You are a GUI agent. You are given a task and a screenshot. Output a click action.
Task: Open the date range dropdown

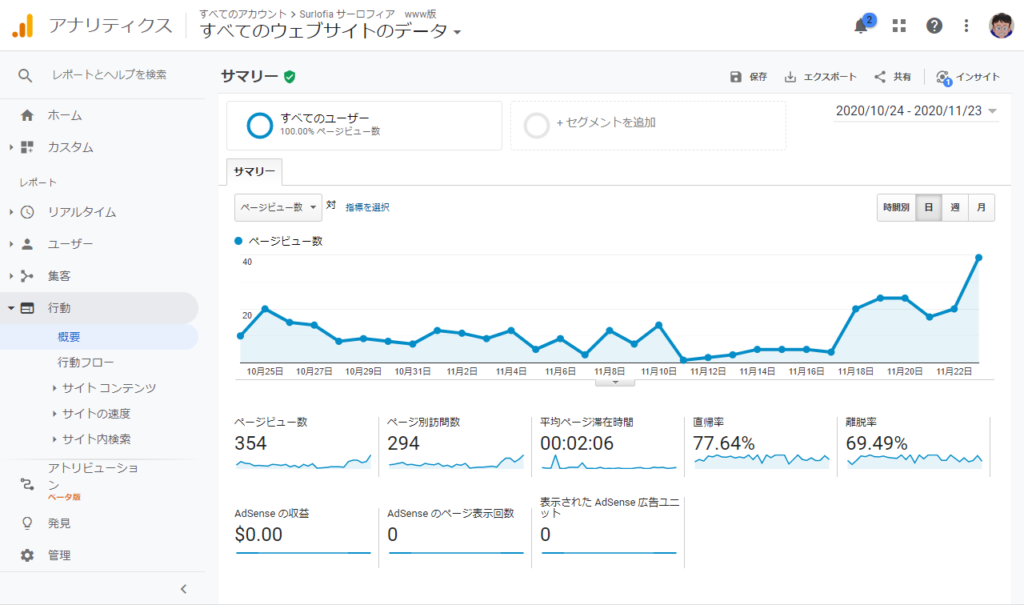[914, 111]
